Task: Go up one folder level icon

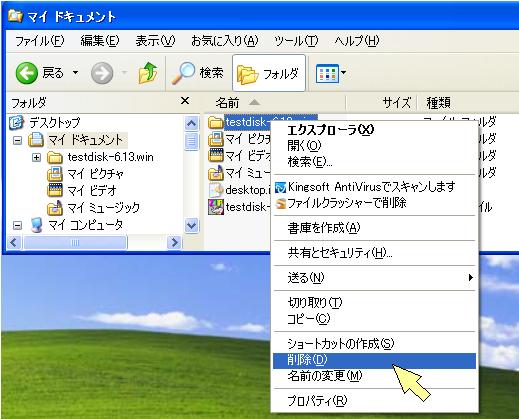Action: [x=148, y=72]
